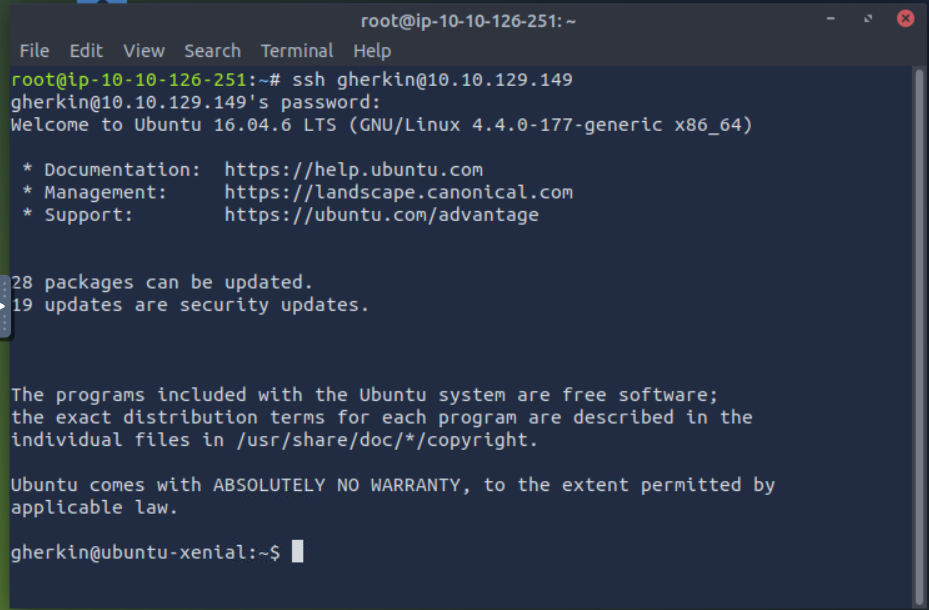Maximize the terminal window
This screenshot has height=610, width=929.
coord(868,19)
